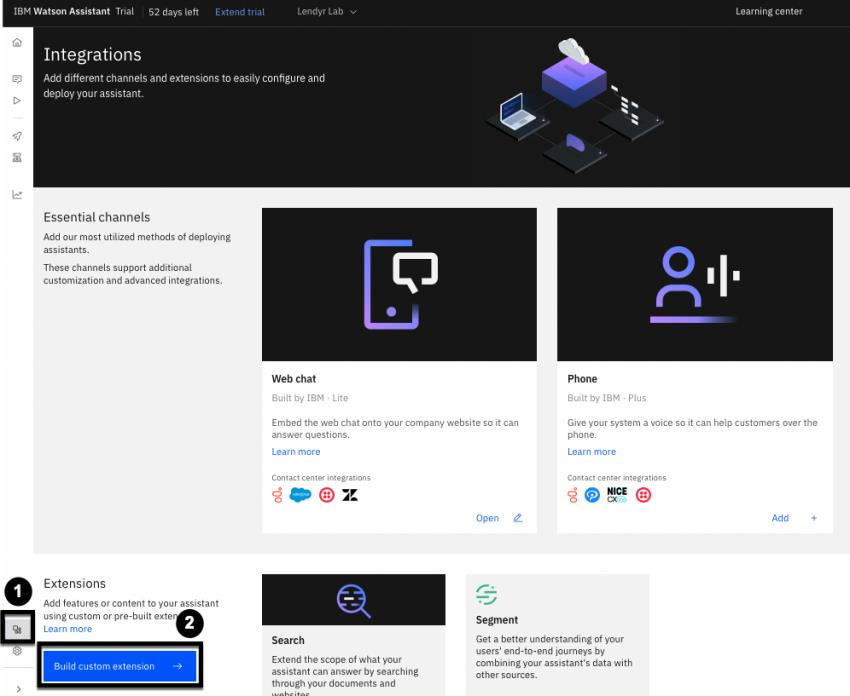Click the Phone card title
The image size is (850, 696).
pyautogui.click(x=582, y=379)
